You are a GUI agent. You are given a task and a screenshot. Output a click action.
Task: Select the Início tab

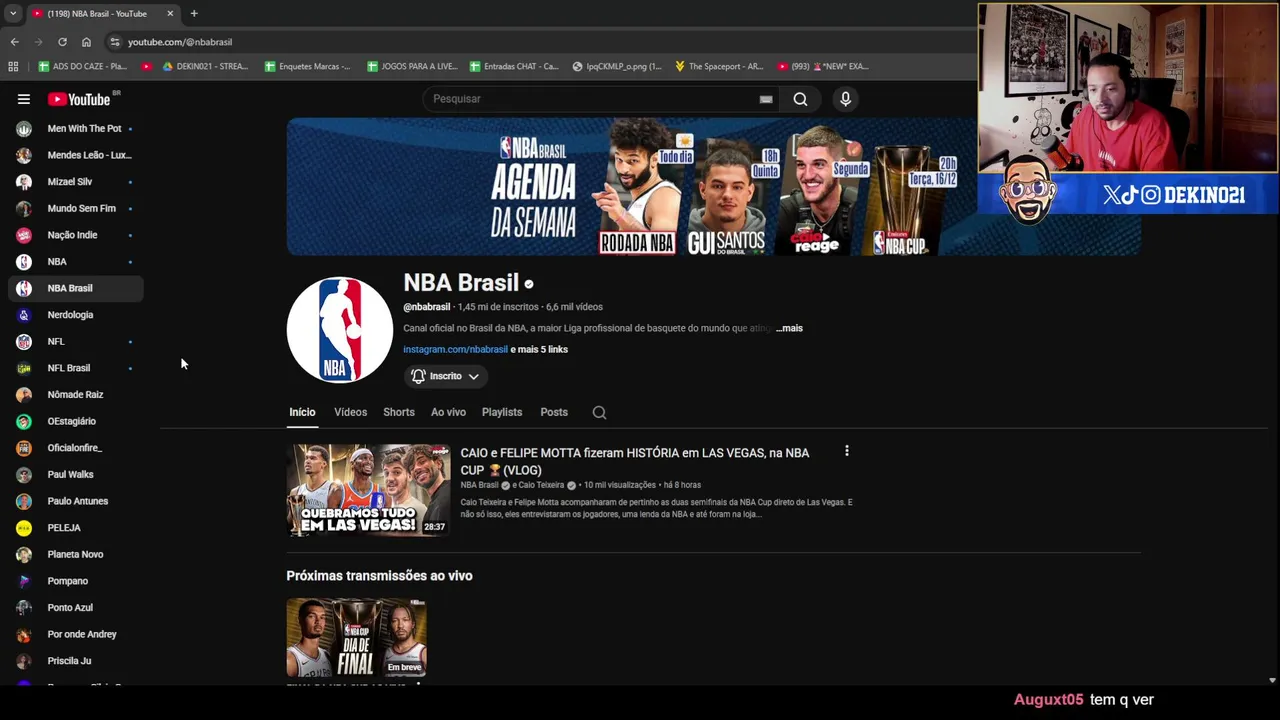pos(302,412)
